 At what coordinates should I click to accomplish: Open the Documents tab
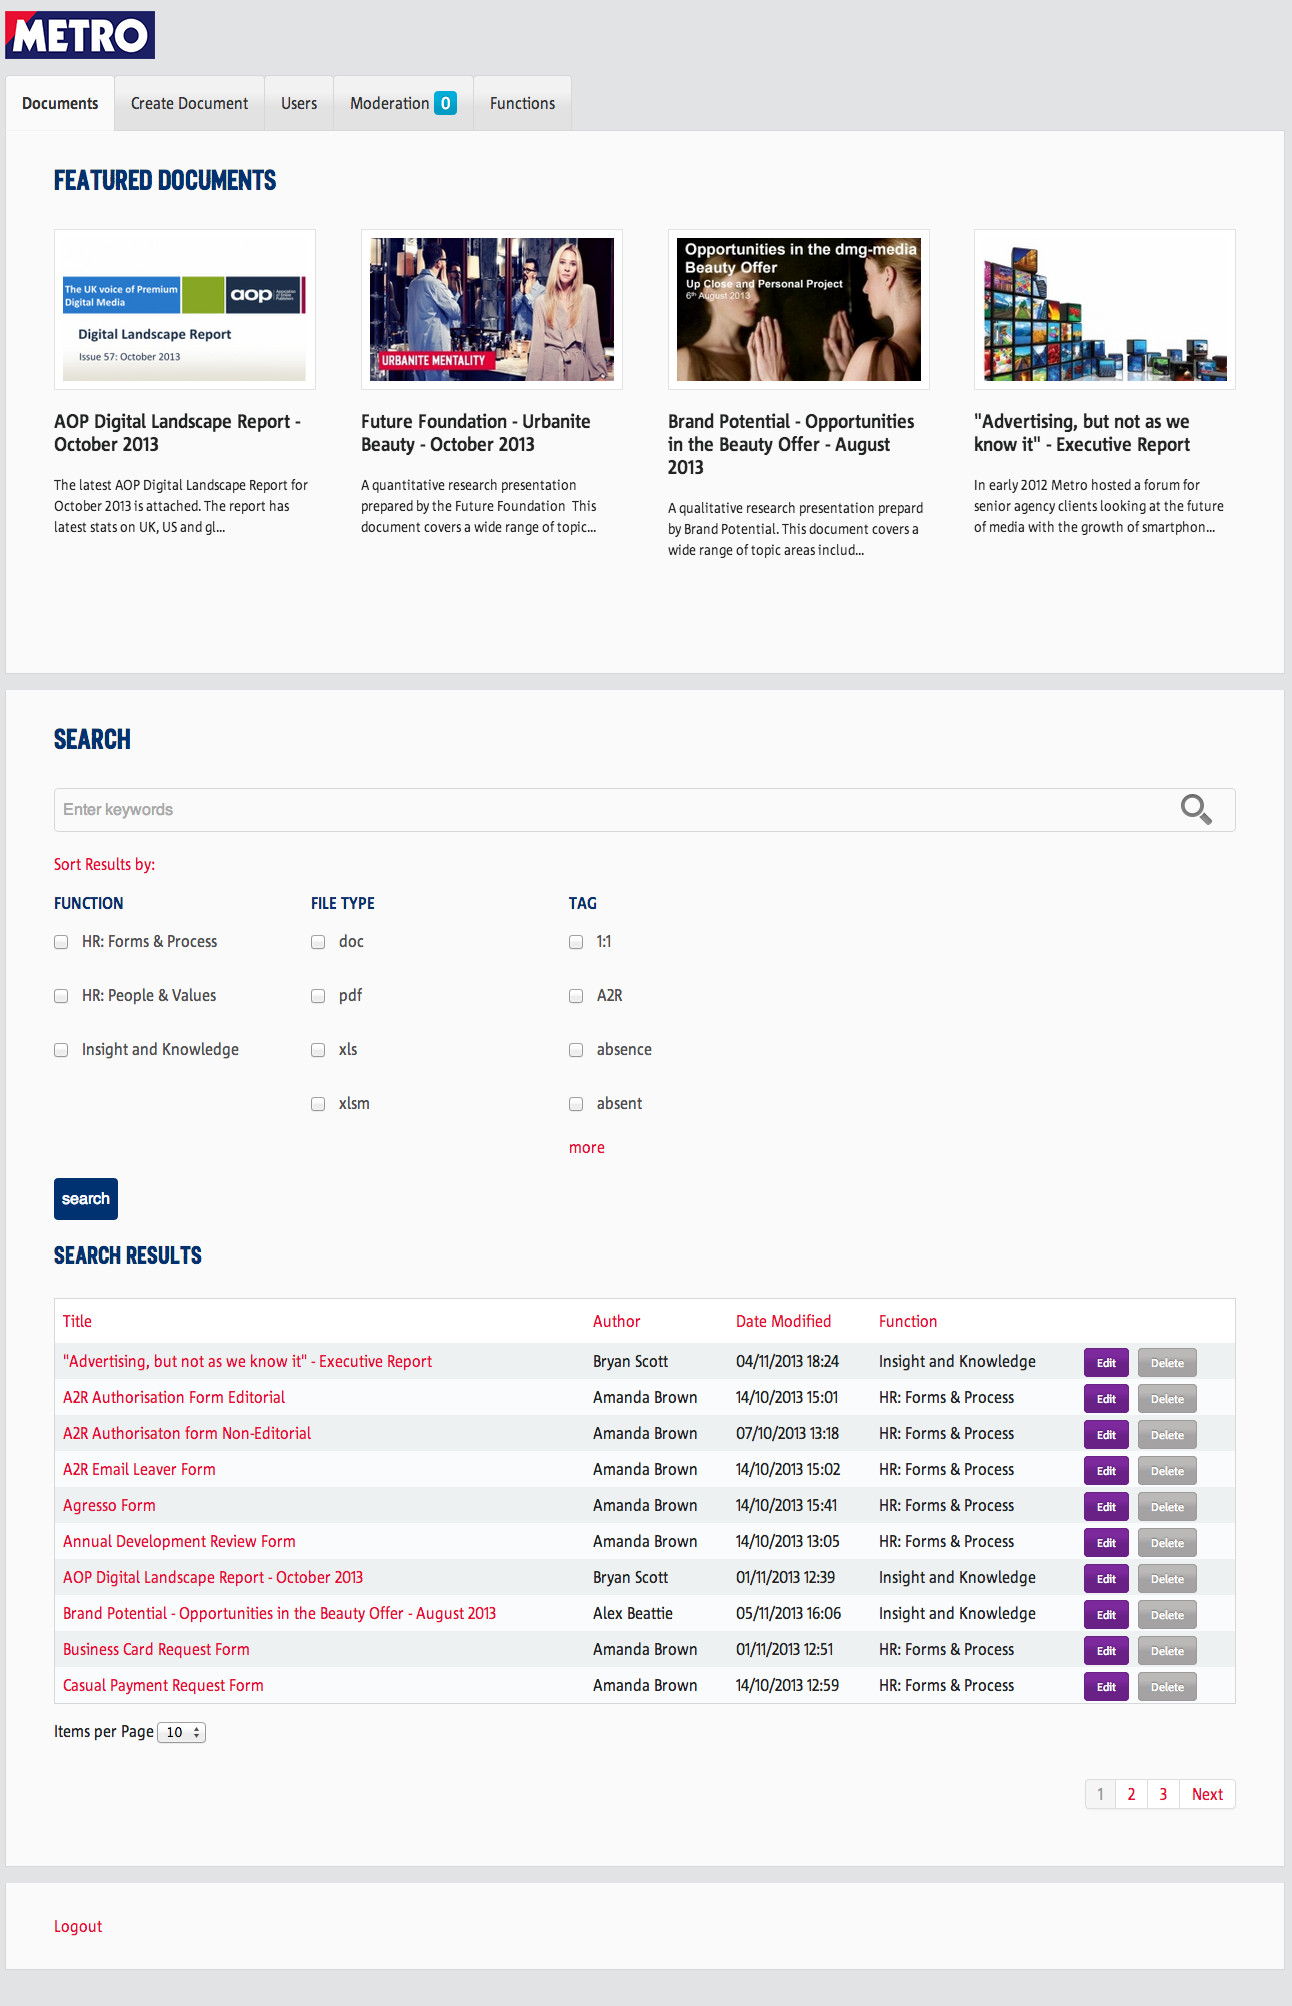tap(60, 103)
